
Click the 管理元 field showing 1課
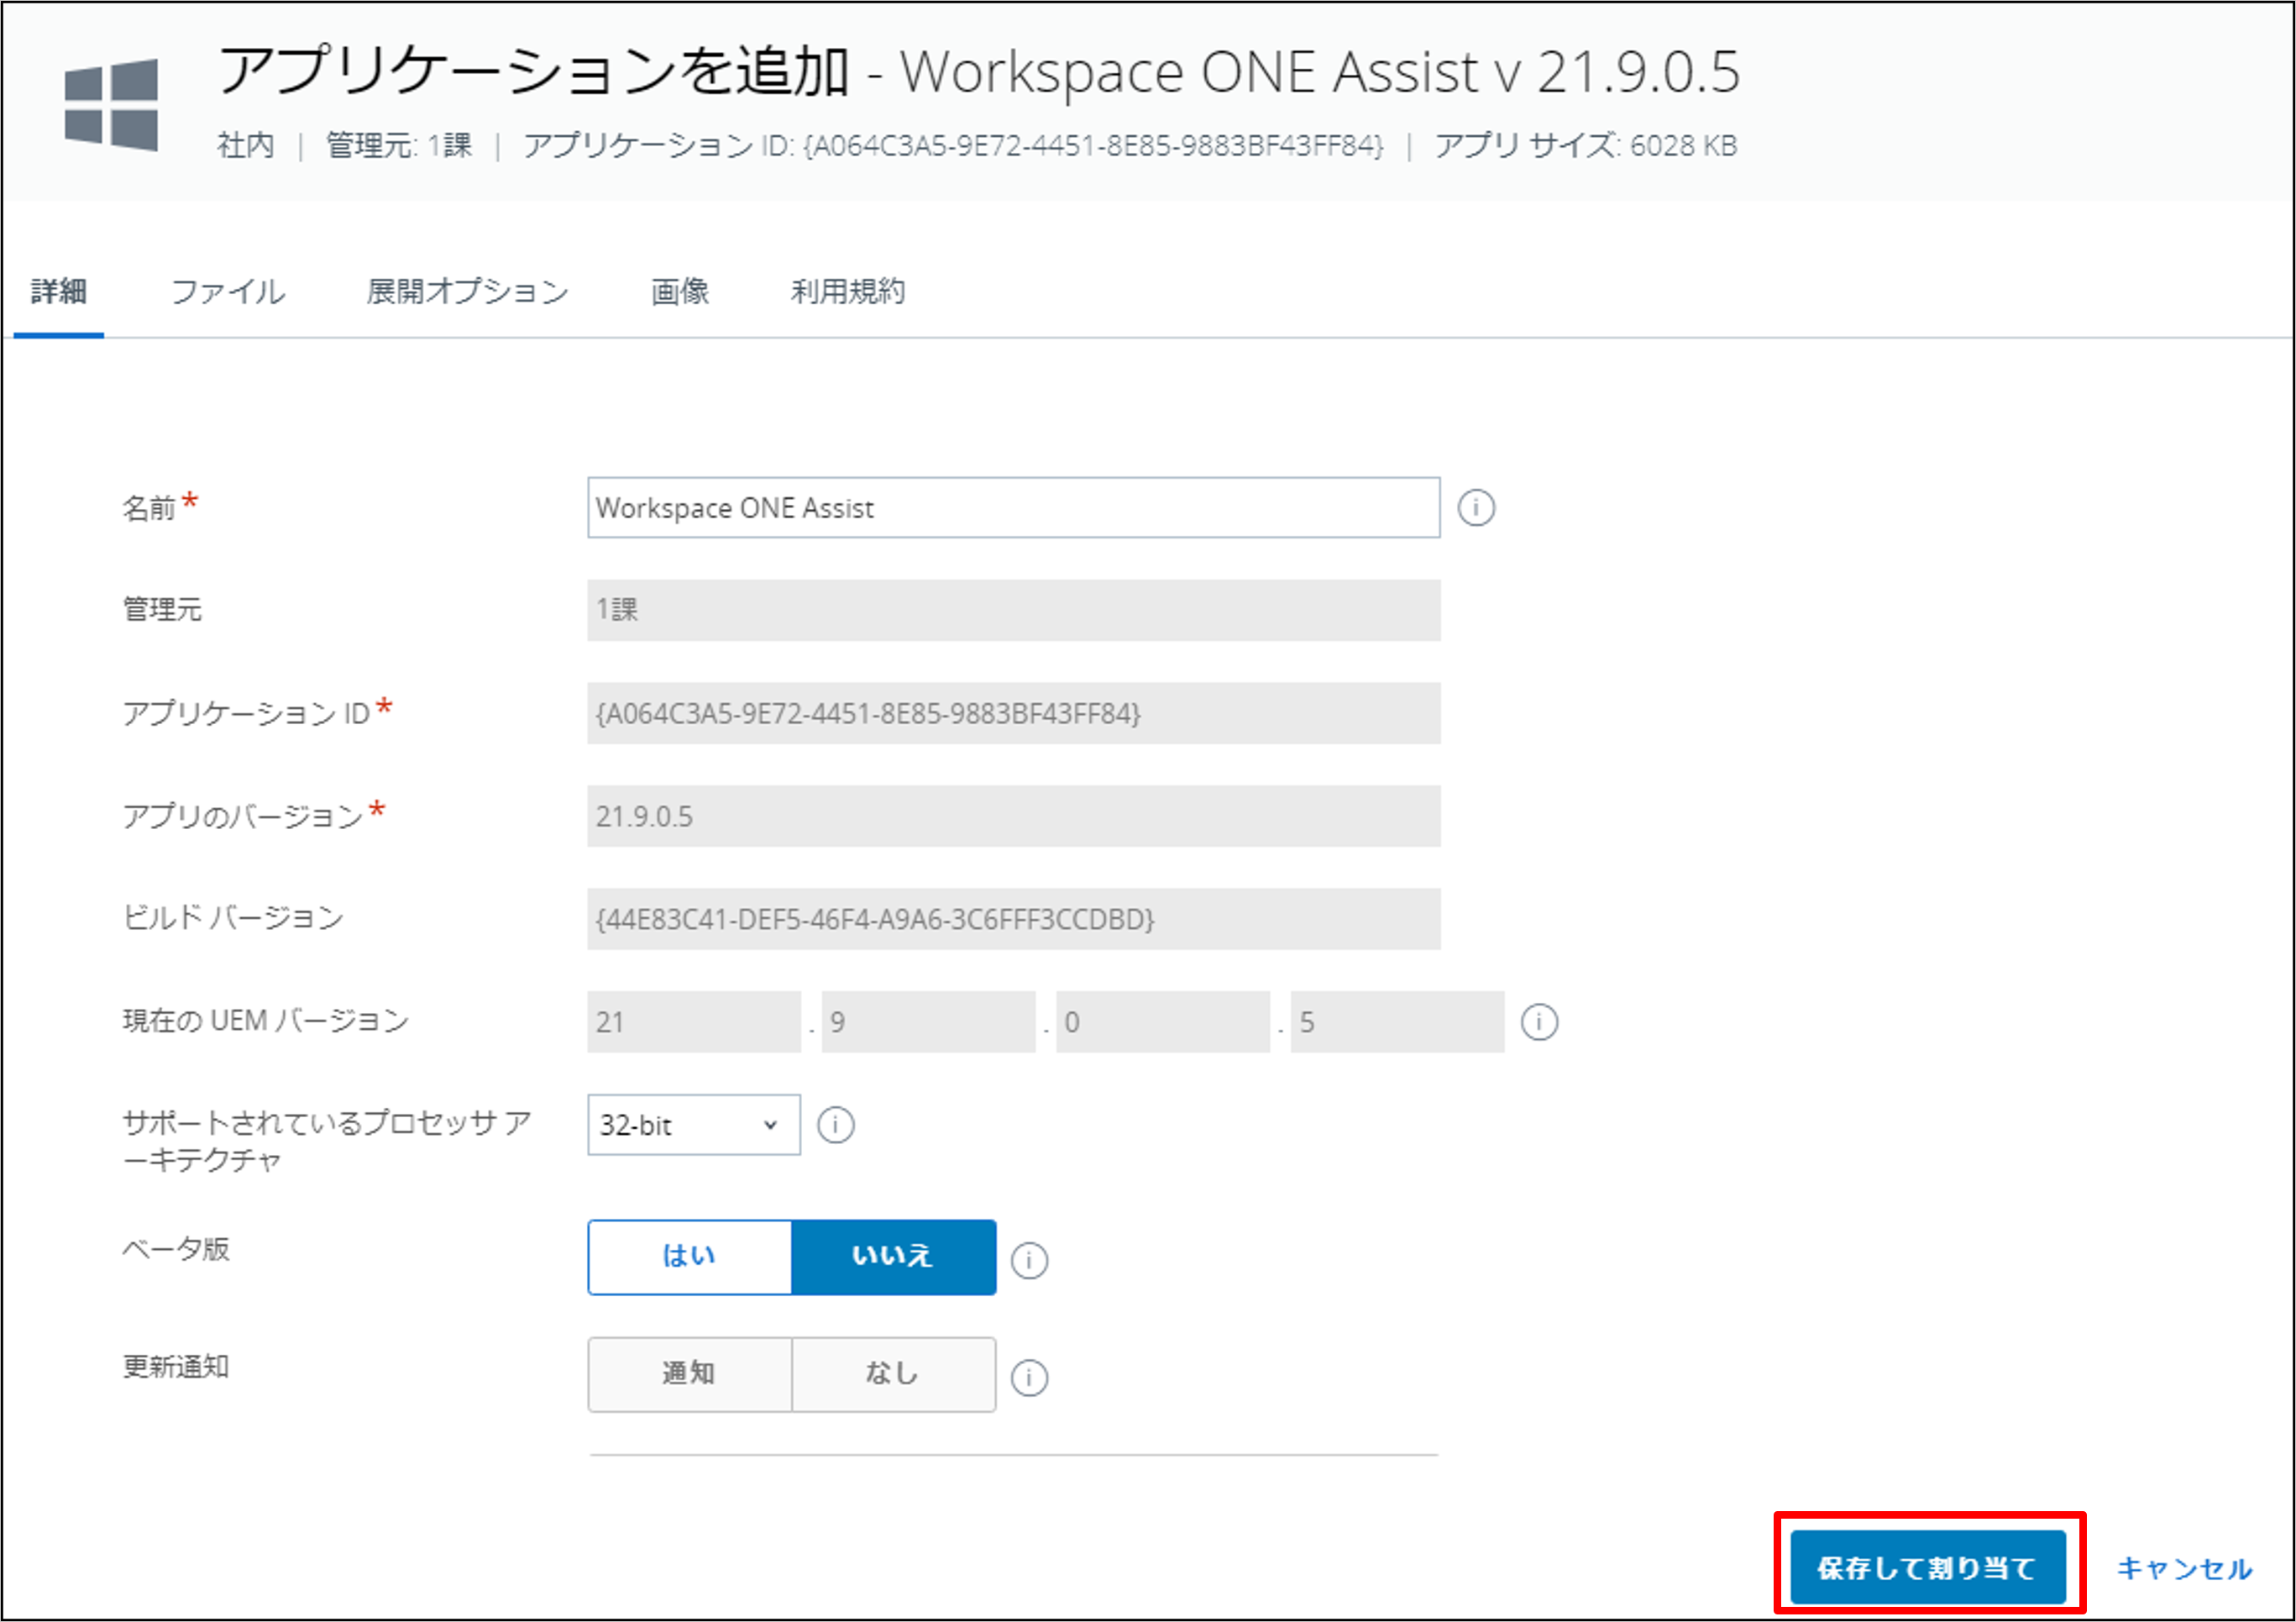[1013, 610]
